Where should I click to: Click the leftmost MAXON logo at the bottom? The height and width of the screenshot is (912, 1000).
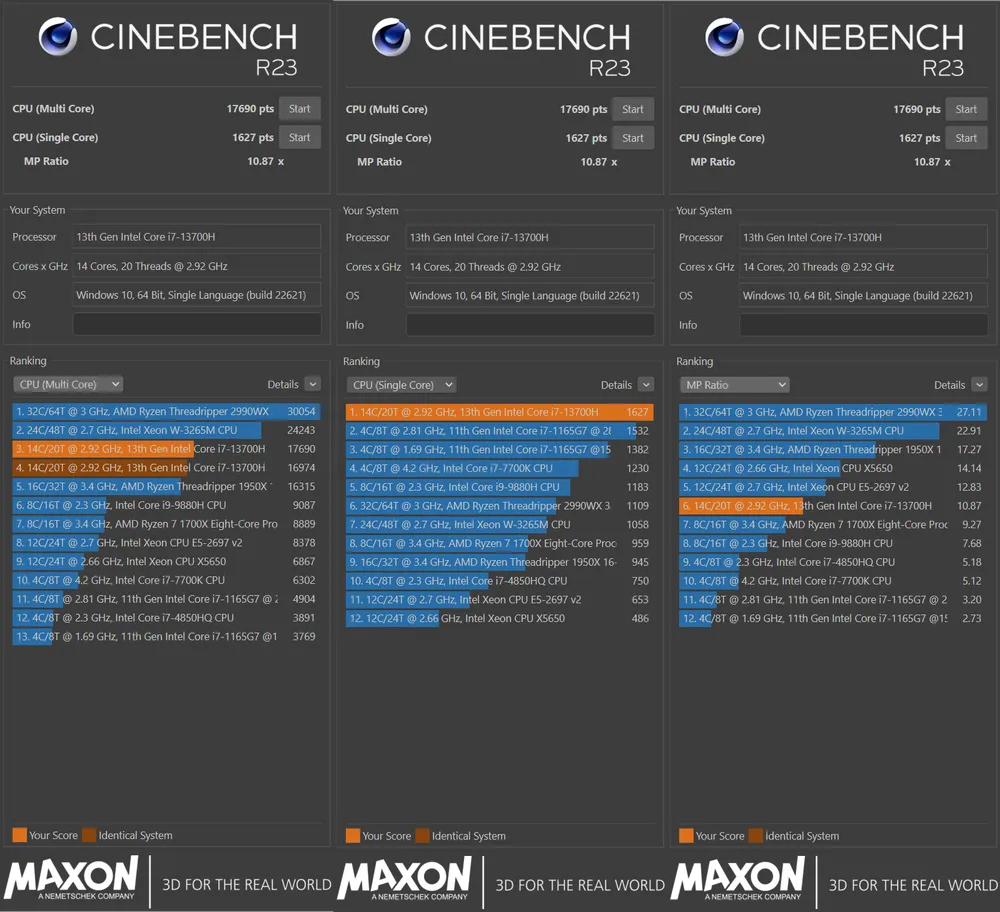click(71, 879)
